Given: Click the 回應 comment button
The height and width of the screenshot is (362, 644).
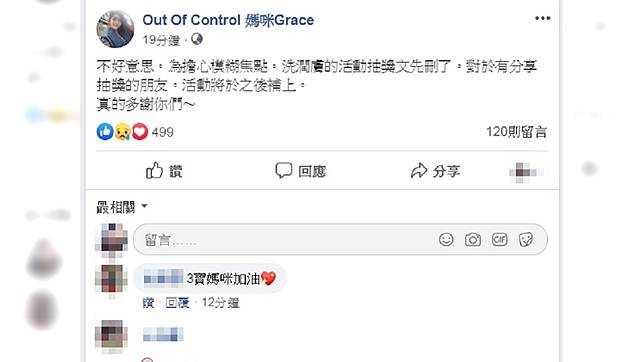Looking at the screenshot, I should click(x=300, y=171).
